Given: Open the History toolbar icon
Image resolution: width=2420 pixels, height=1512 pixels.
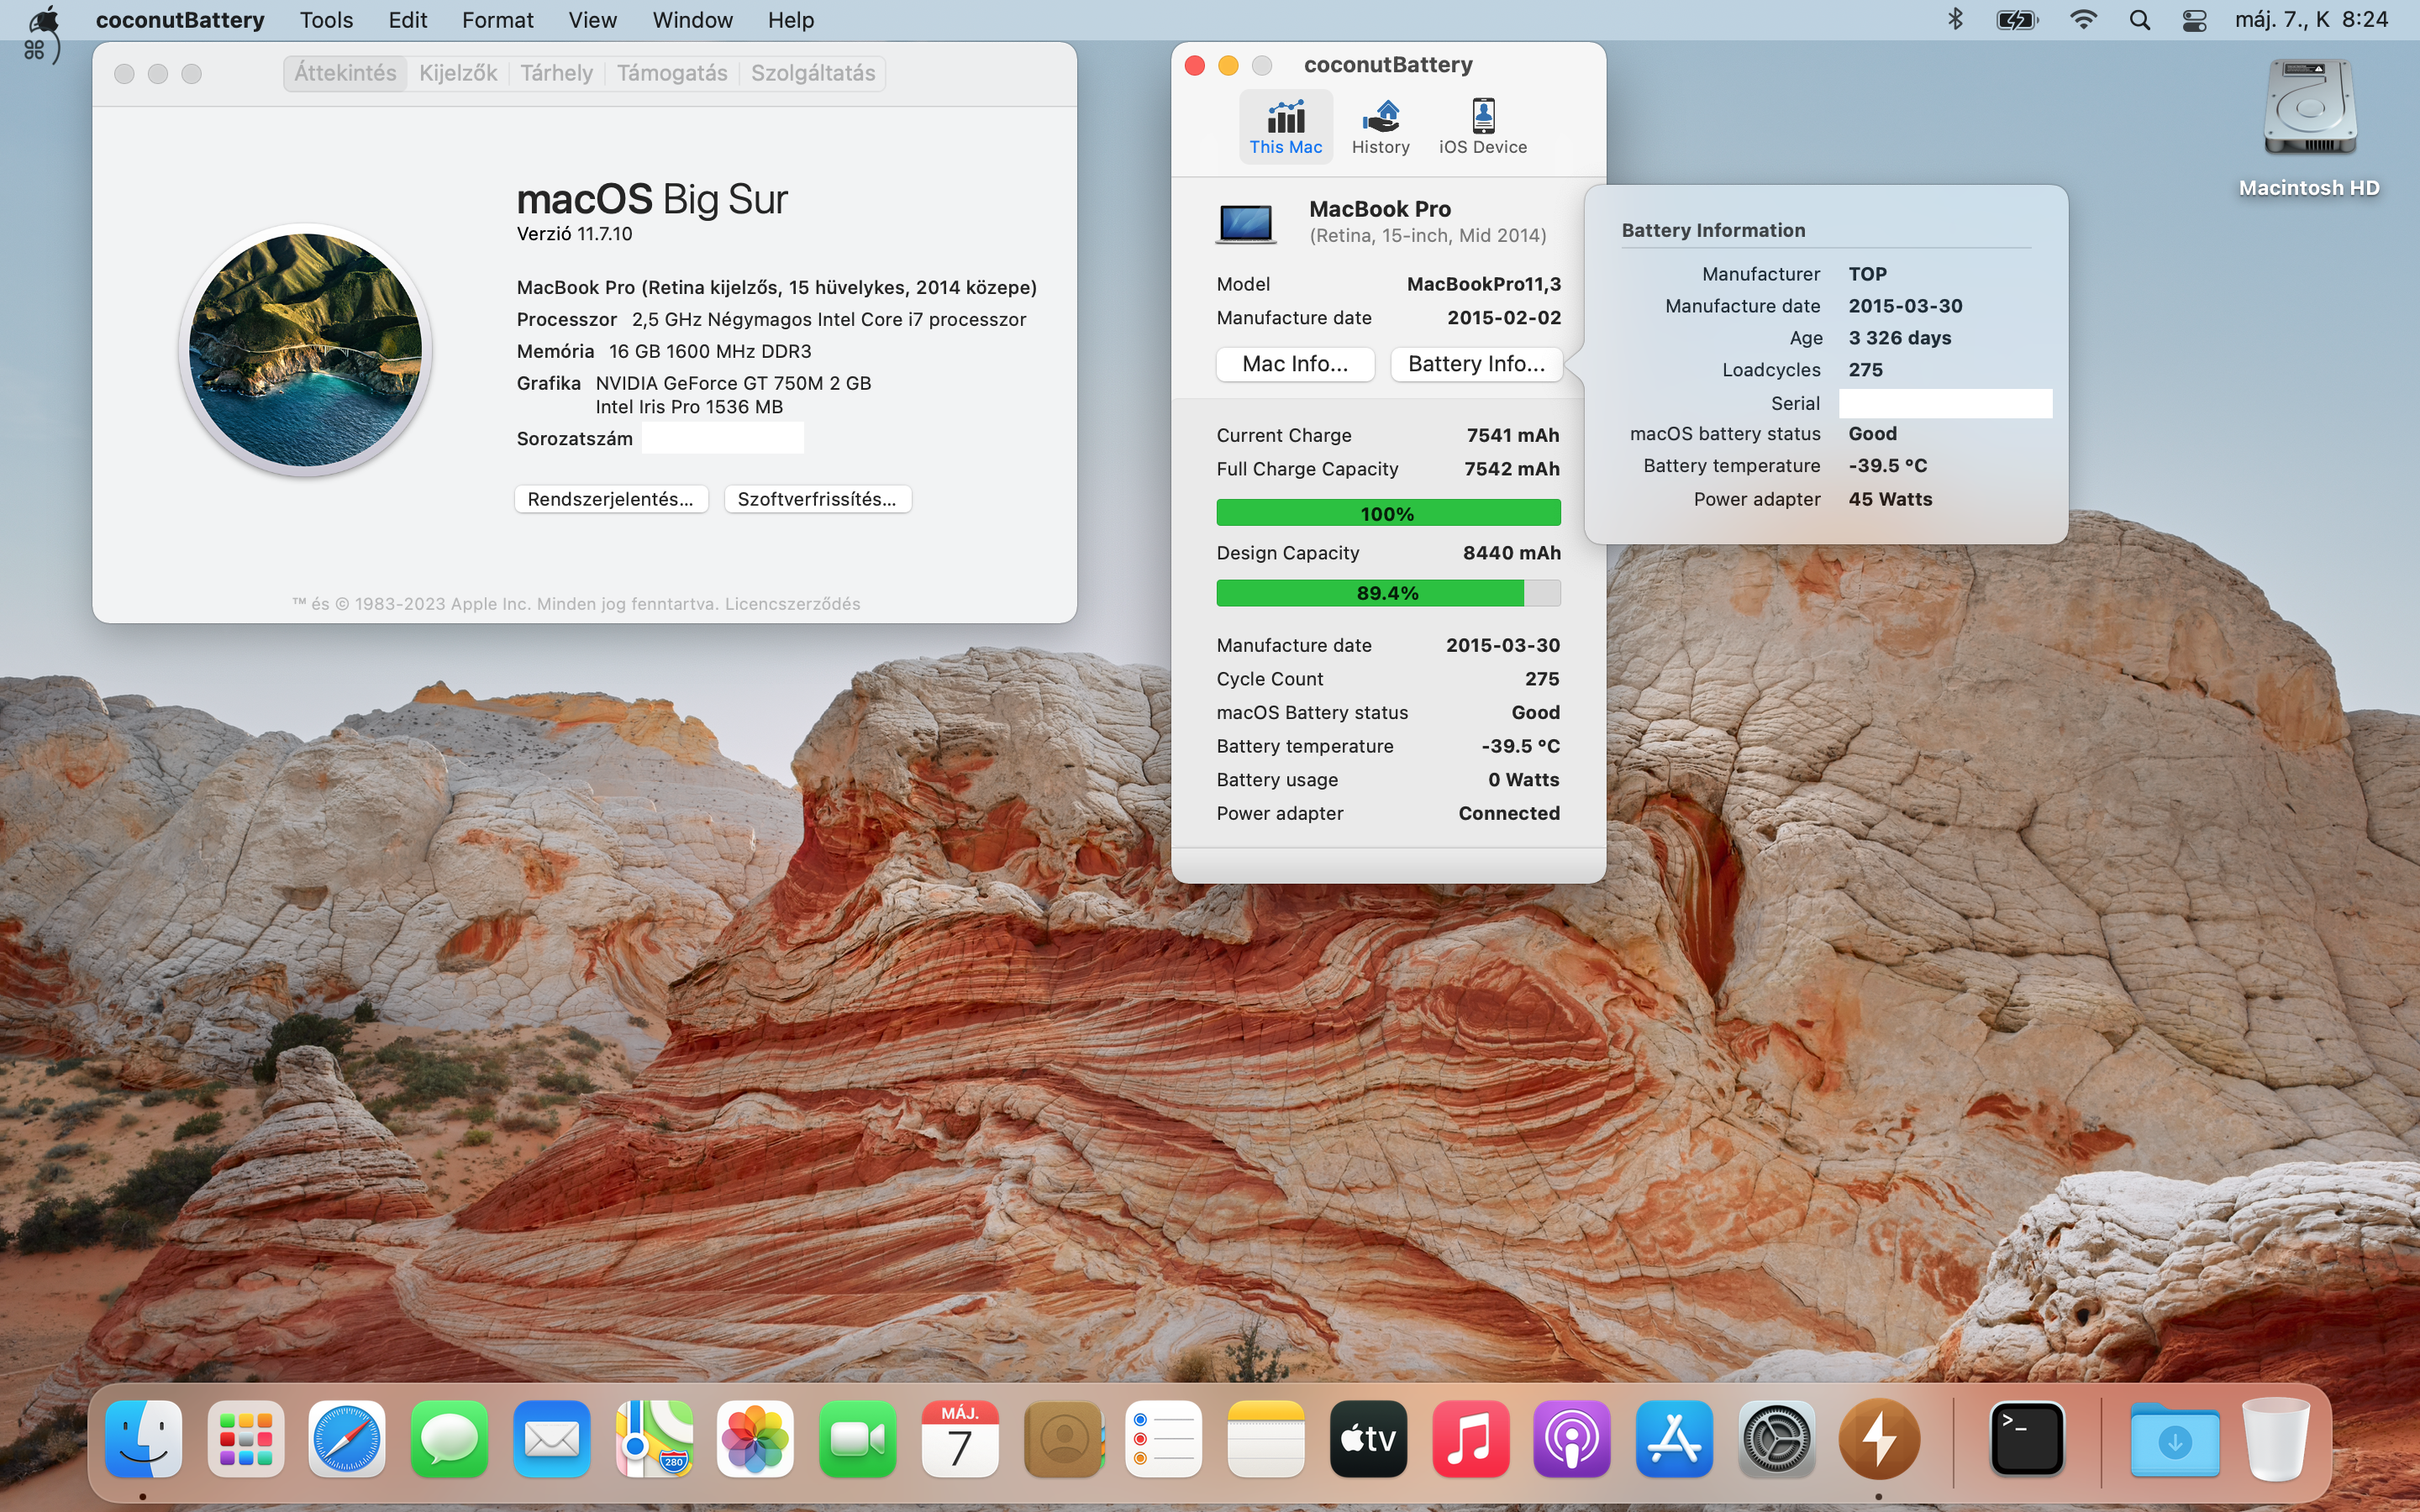Looking at the screenshot, I should [x=1380, y=127].
